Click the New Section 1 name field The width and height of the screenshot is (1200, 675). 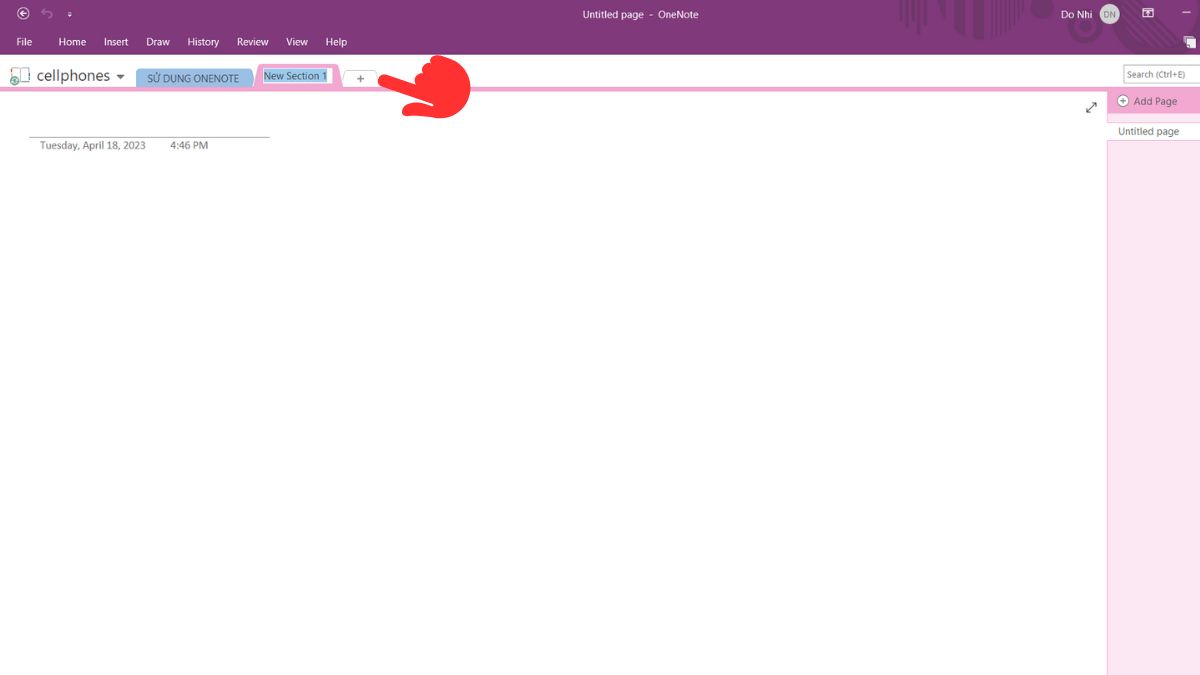pos(296,76)
